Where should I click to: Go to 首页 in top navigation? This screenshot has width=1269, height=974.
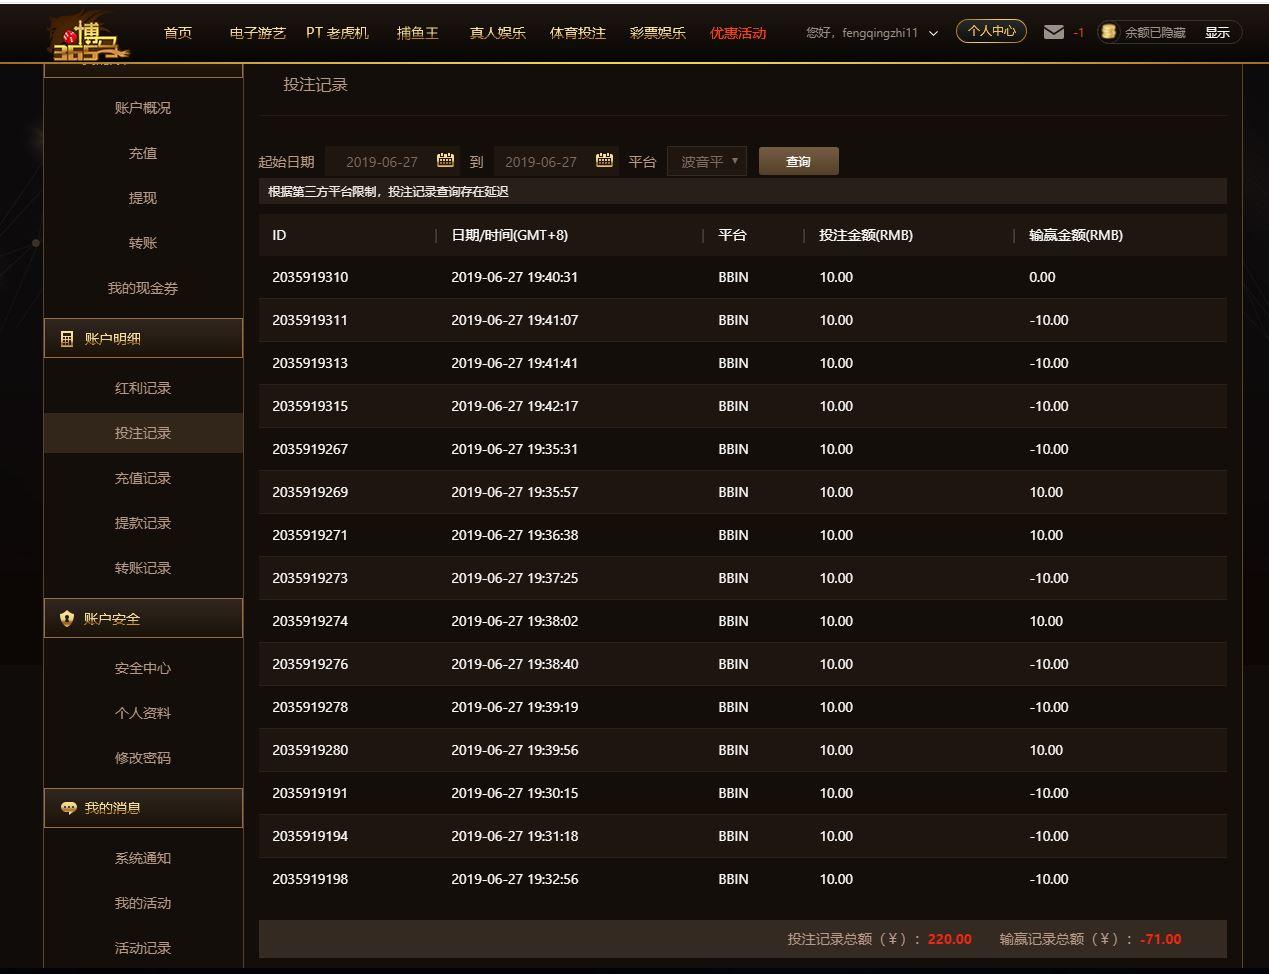(x=178, y=33)
